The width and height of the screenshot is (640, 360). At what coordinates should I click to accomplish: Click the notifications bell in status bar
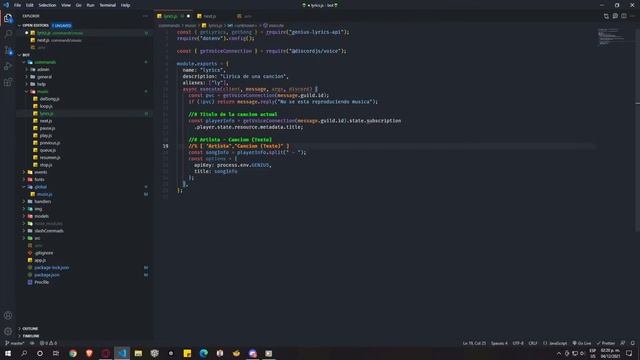633,343
